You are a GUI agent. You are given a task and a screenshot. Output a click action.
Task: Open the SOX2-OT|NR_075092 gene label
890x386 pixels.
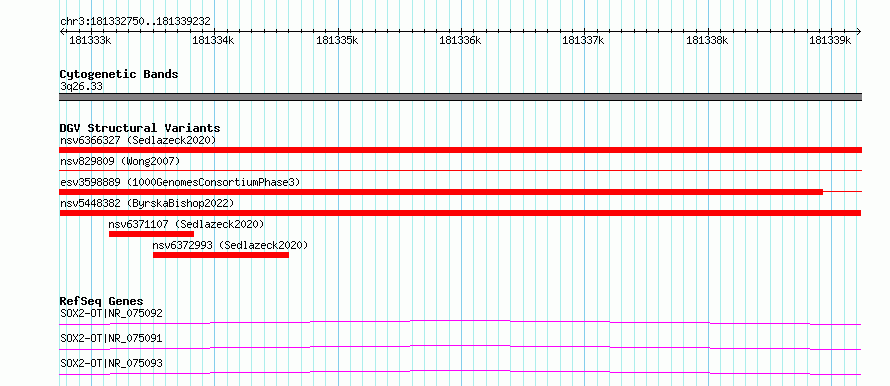pyautogui.click(x=111, y=313)
